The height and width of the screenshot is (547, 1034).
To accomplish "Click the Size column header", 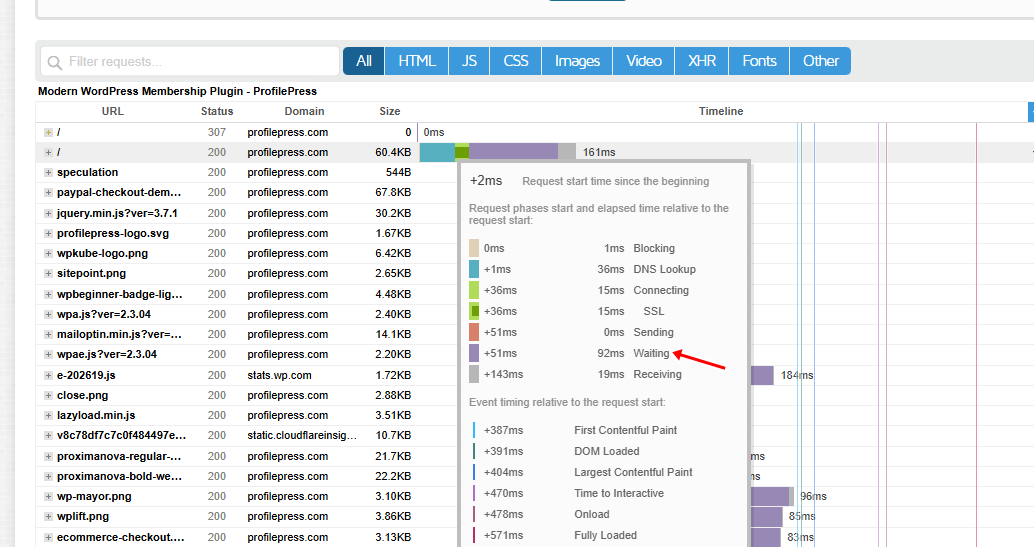I will (x=390, y=112).
